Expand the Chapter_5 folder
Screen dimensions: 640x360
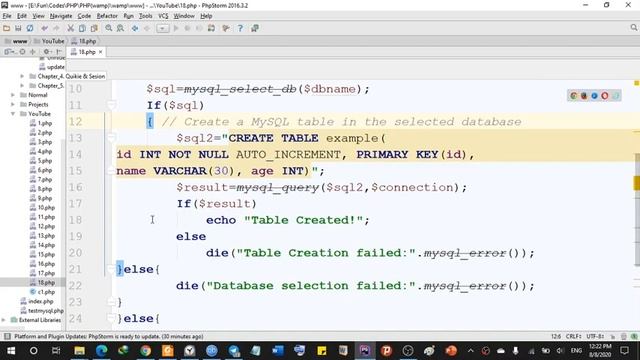coord(22,86)
